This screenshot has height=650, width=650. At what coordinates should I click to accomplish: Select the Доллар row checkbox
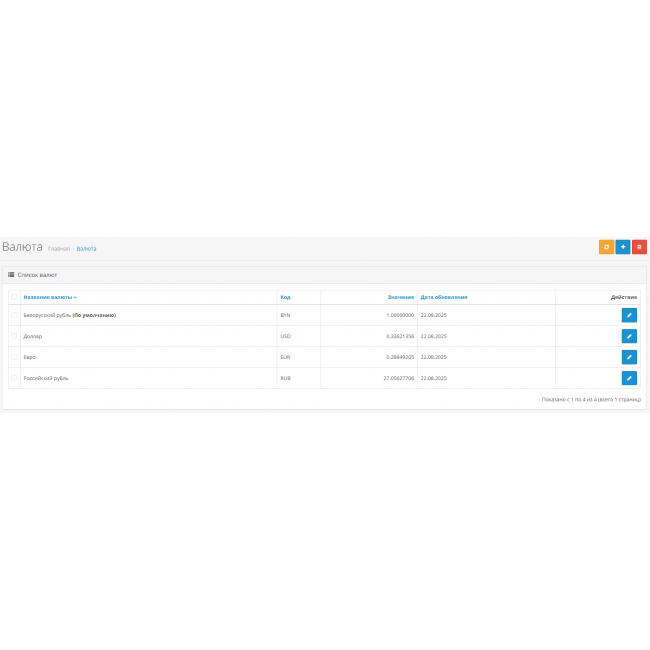[x=14, y=336]
